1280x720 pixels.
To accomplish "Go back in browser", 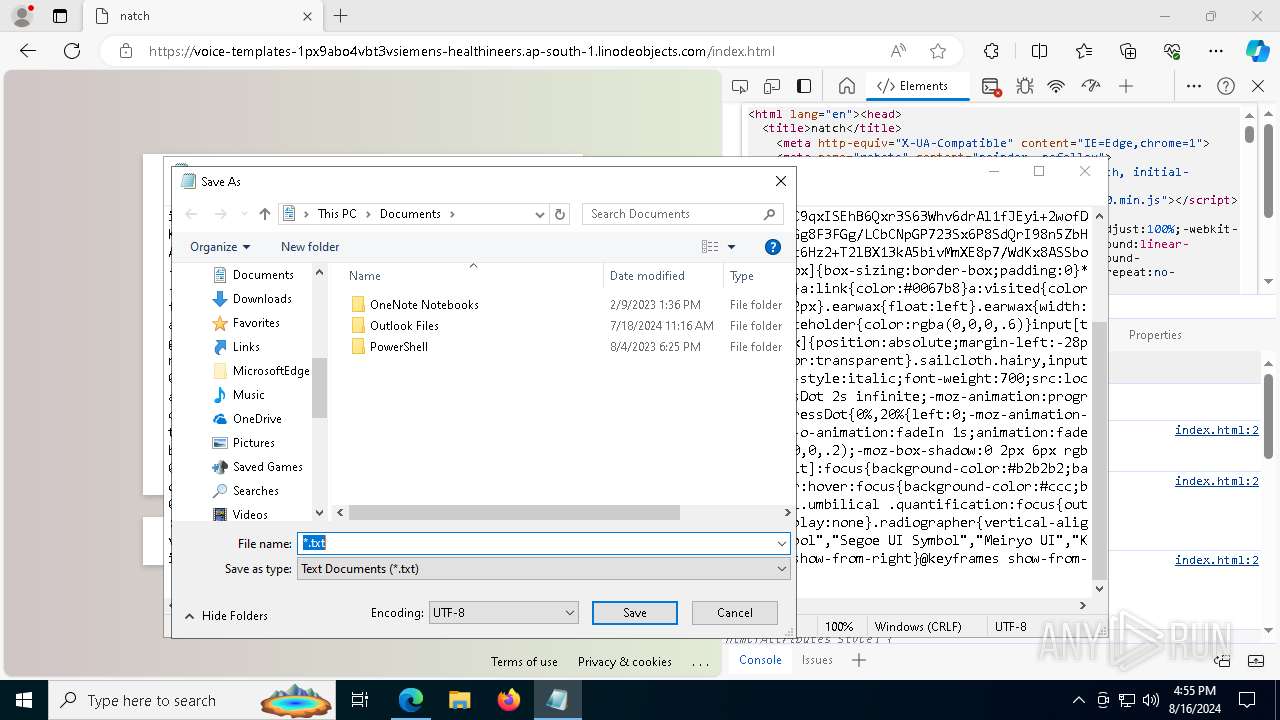I will click(28, 51).
